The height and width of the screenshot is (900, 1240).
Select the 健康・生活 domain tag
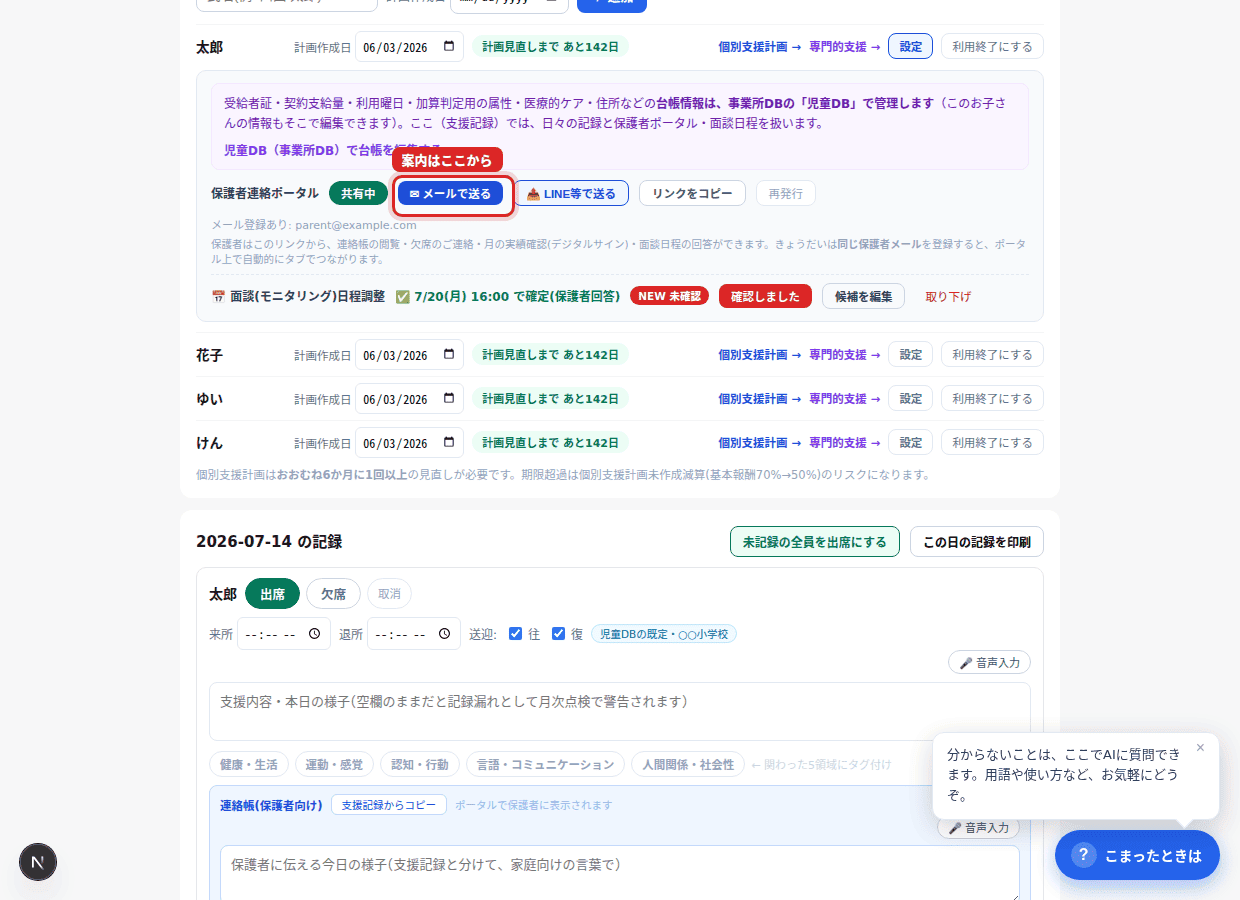(249, 765)
